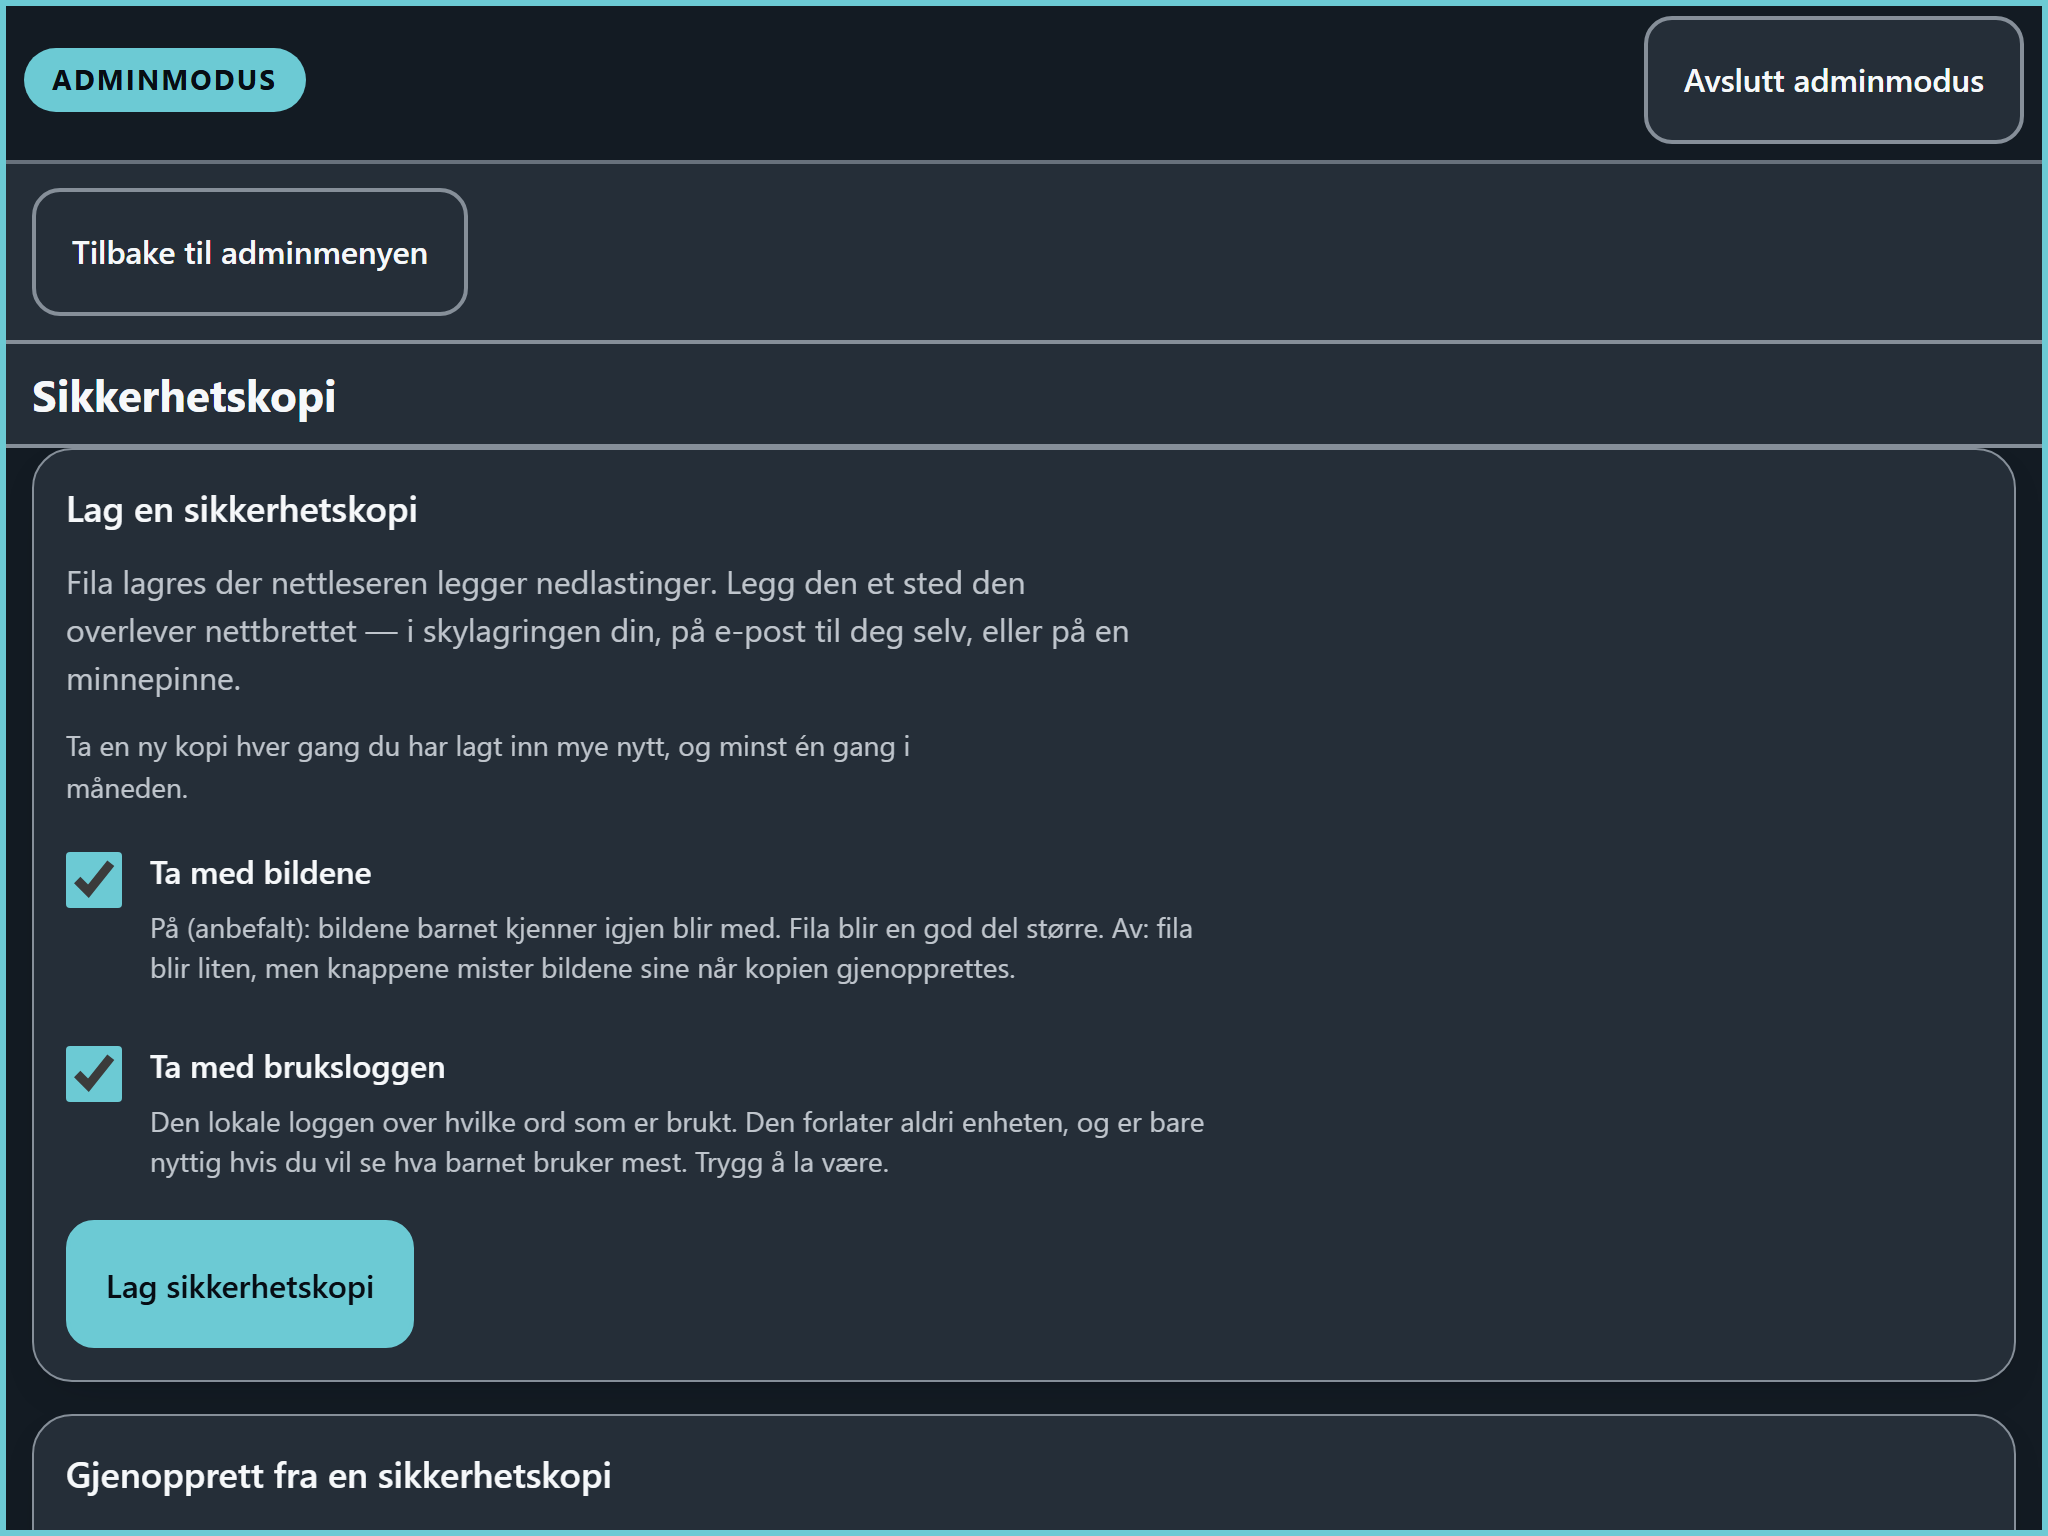
Task: Click the word måneden ending the reminder
Action: coord(127,789)
